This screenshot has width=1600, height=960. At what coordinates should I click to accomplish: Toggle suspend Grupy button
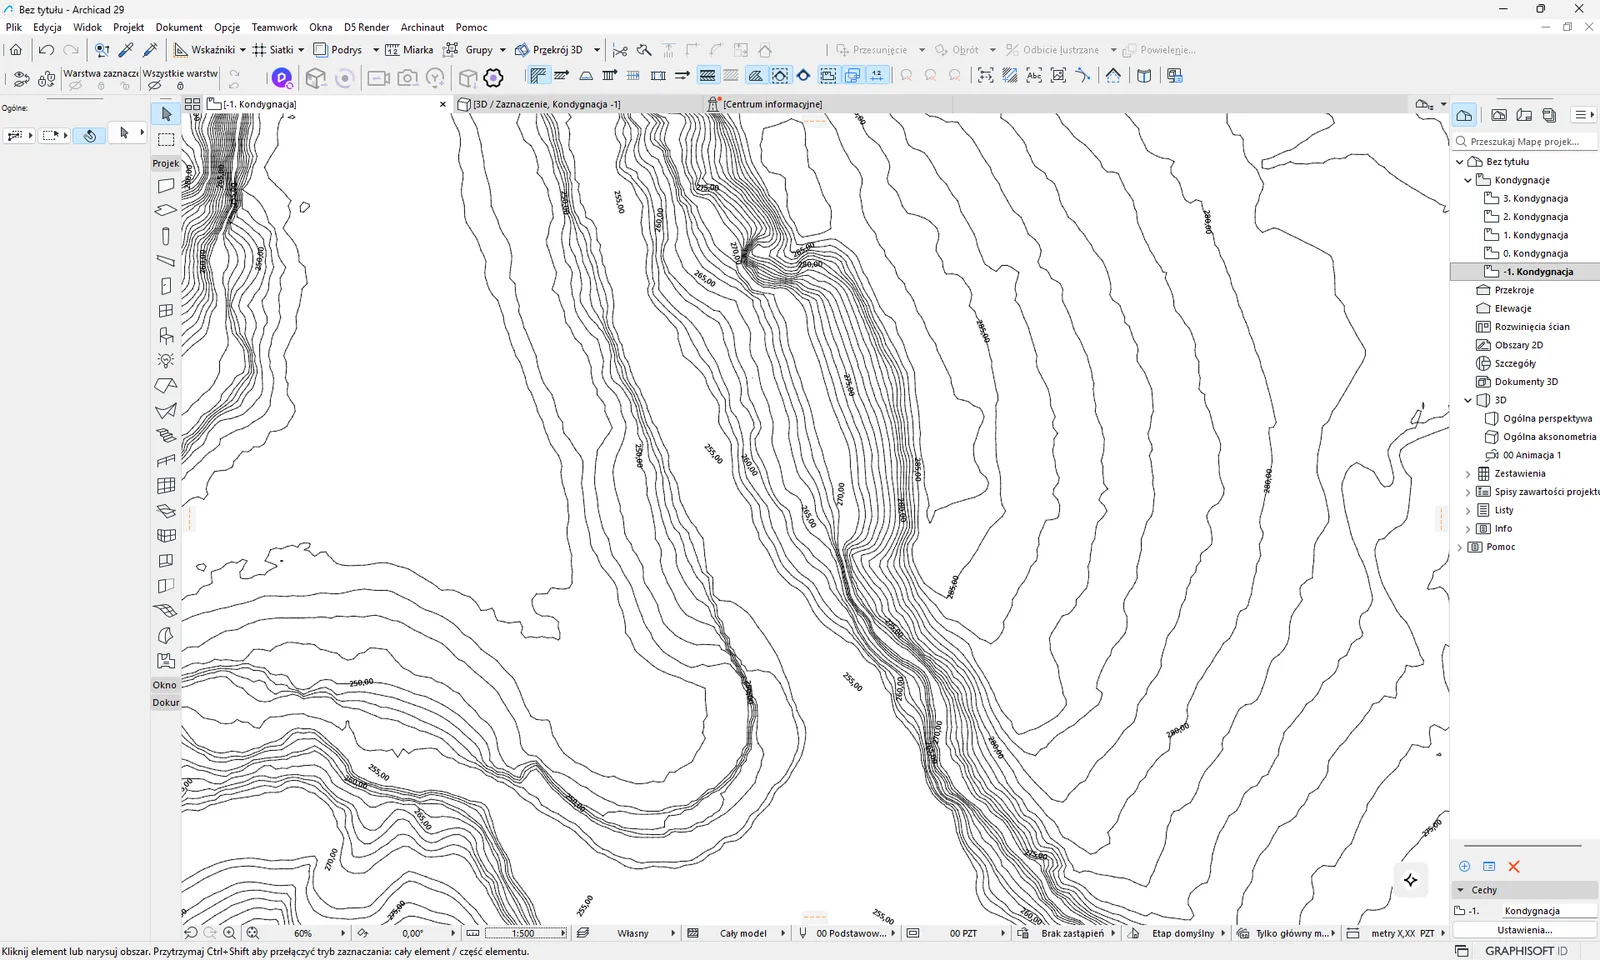[470, 49]
